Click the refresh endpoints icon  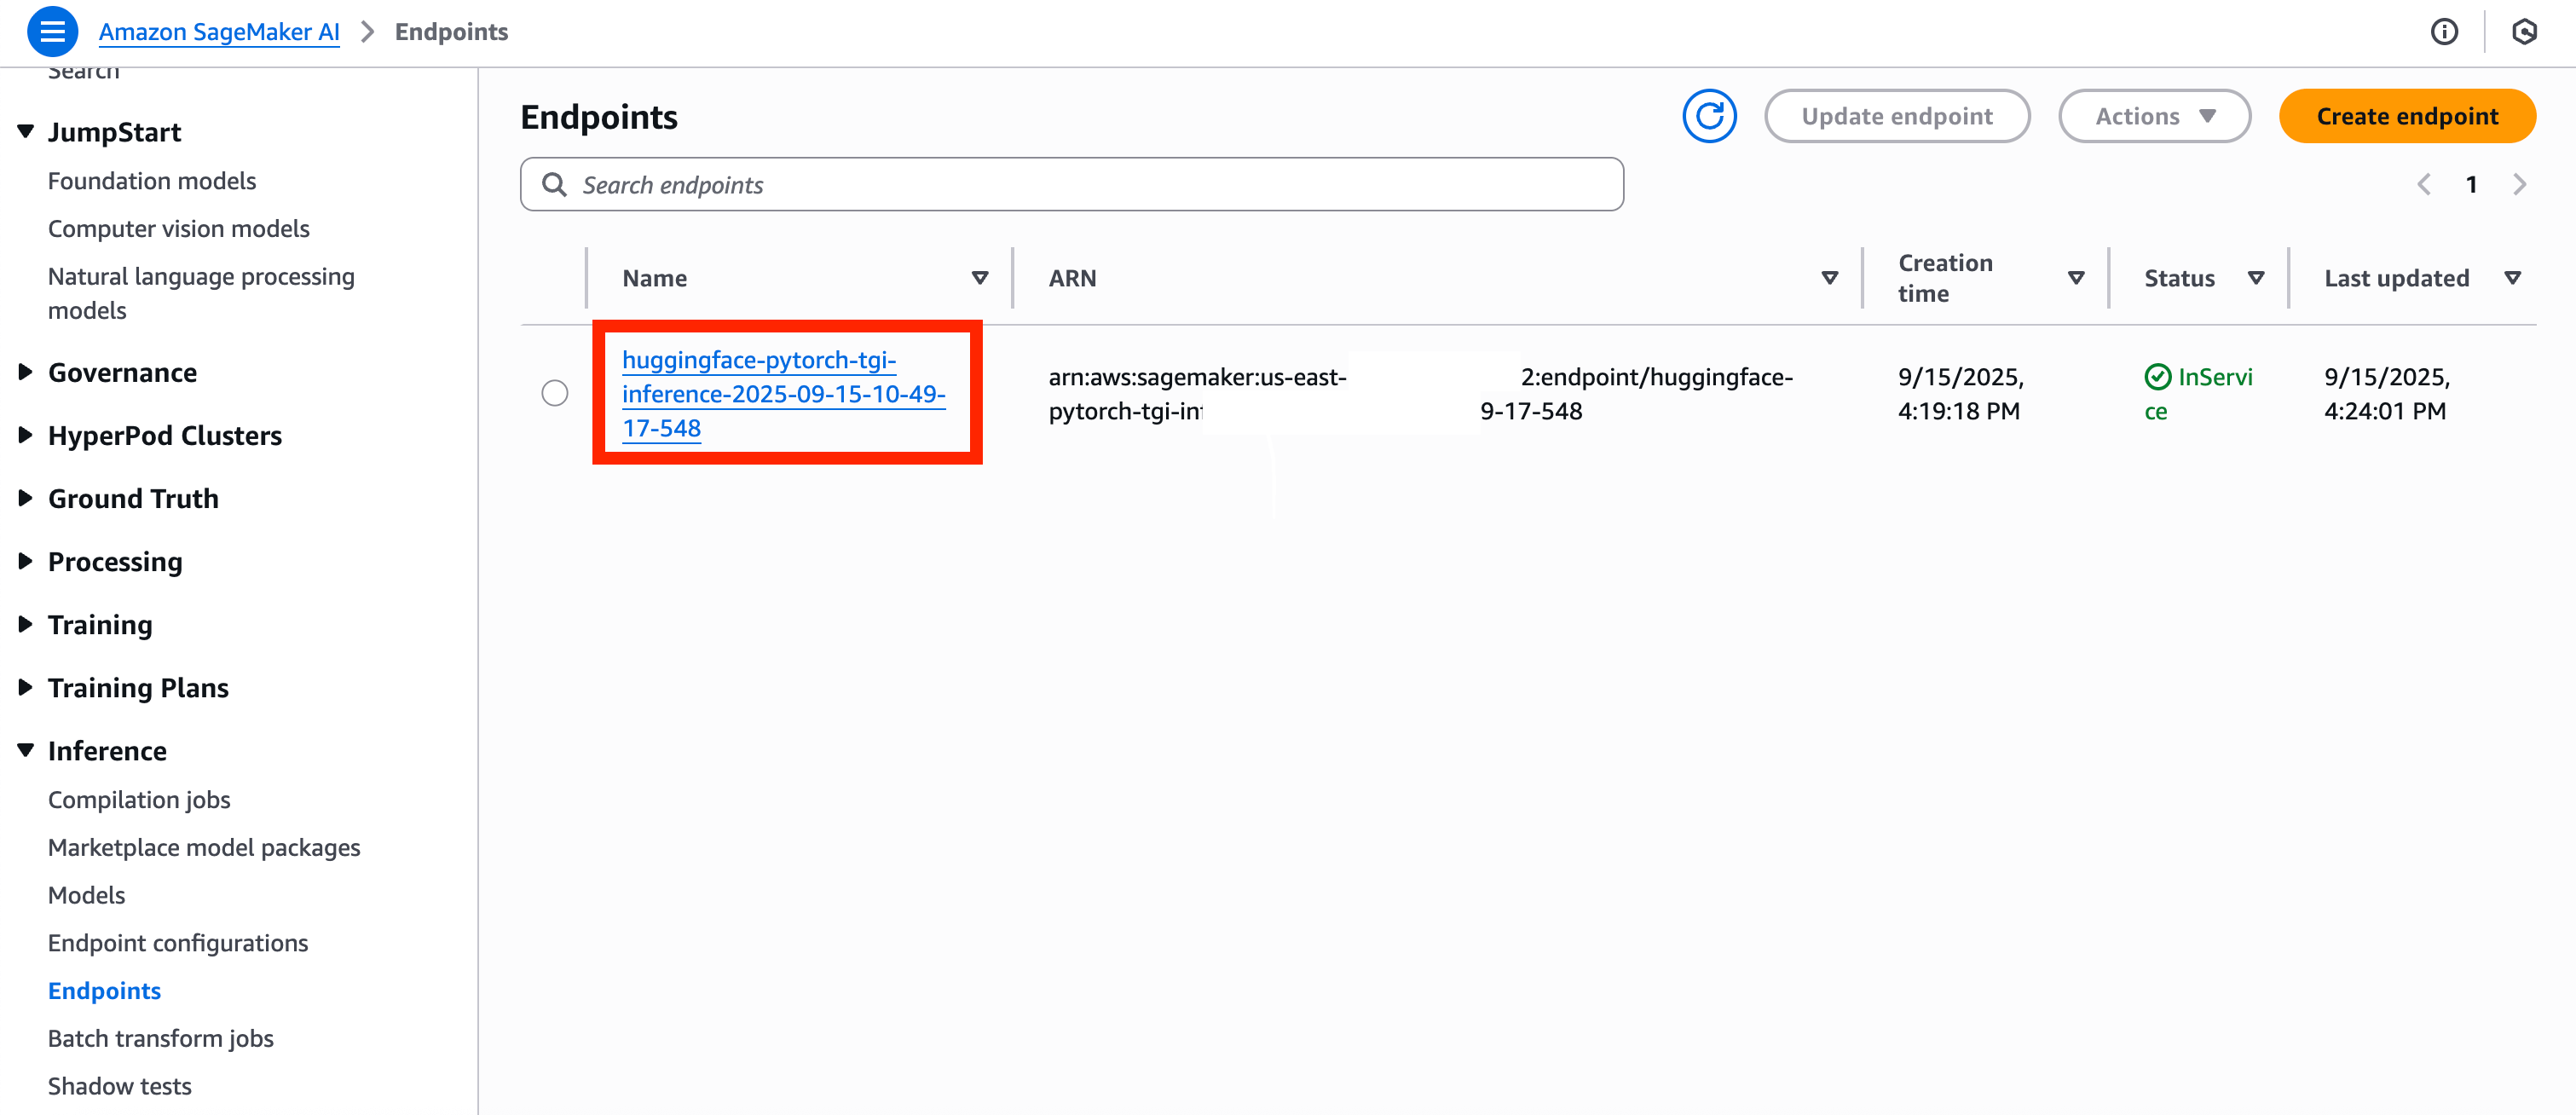pyautogui.click(x=1708, y=117)
